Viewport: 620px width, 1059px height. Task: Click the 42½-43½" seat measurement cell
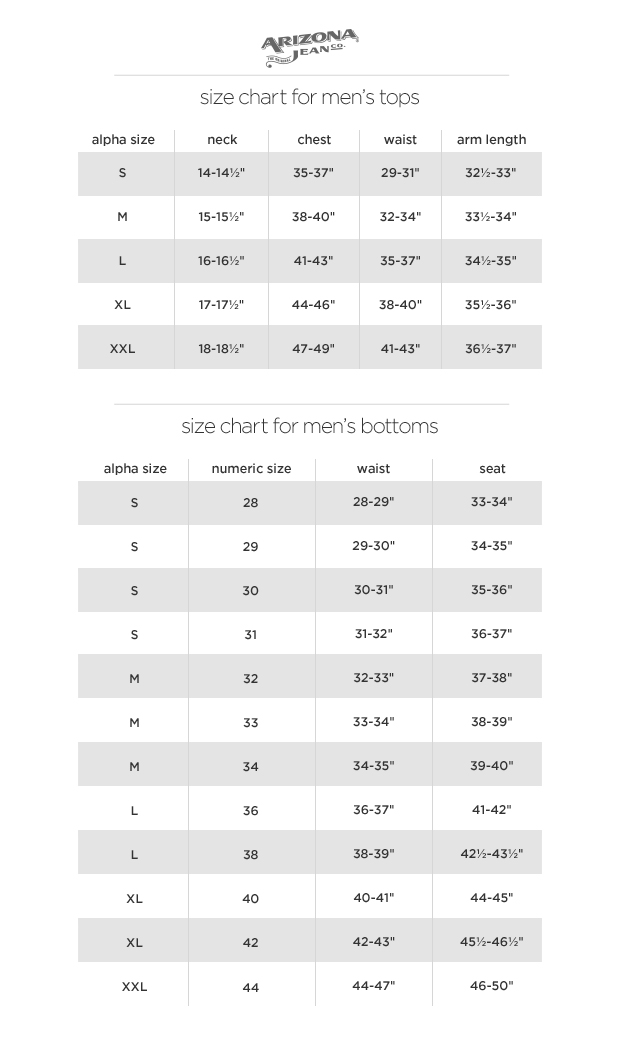tap(491, 854)
